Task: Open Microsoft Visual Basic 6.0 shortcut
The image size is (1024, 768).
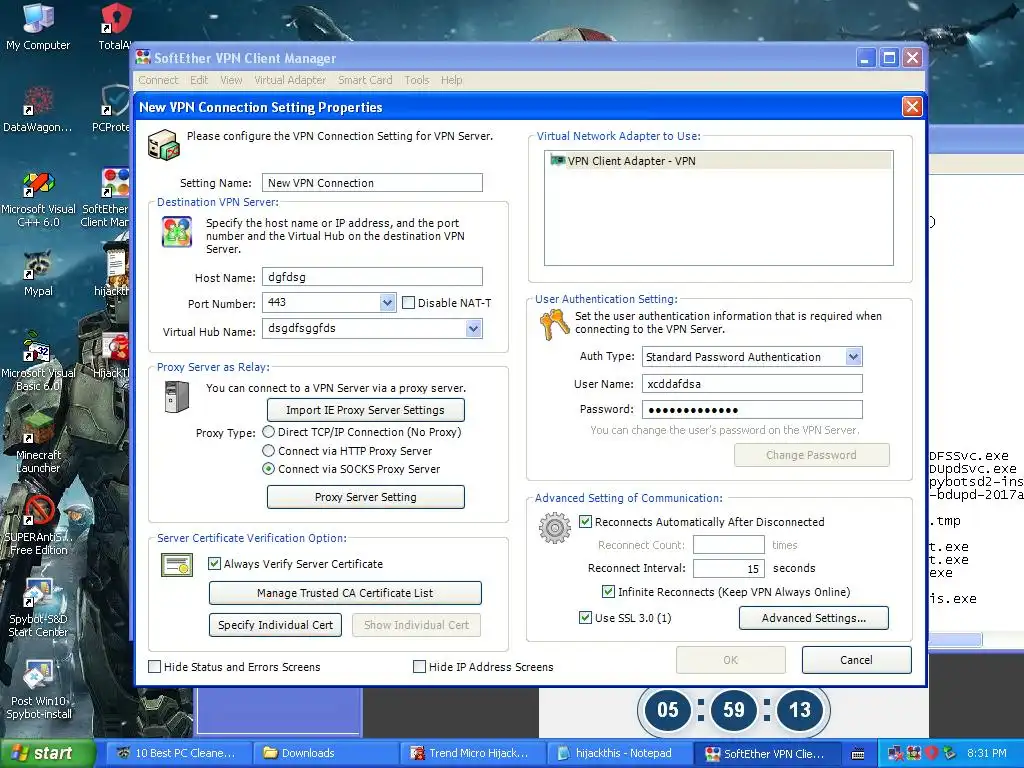Action: pos(38,362)
